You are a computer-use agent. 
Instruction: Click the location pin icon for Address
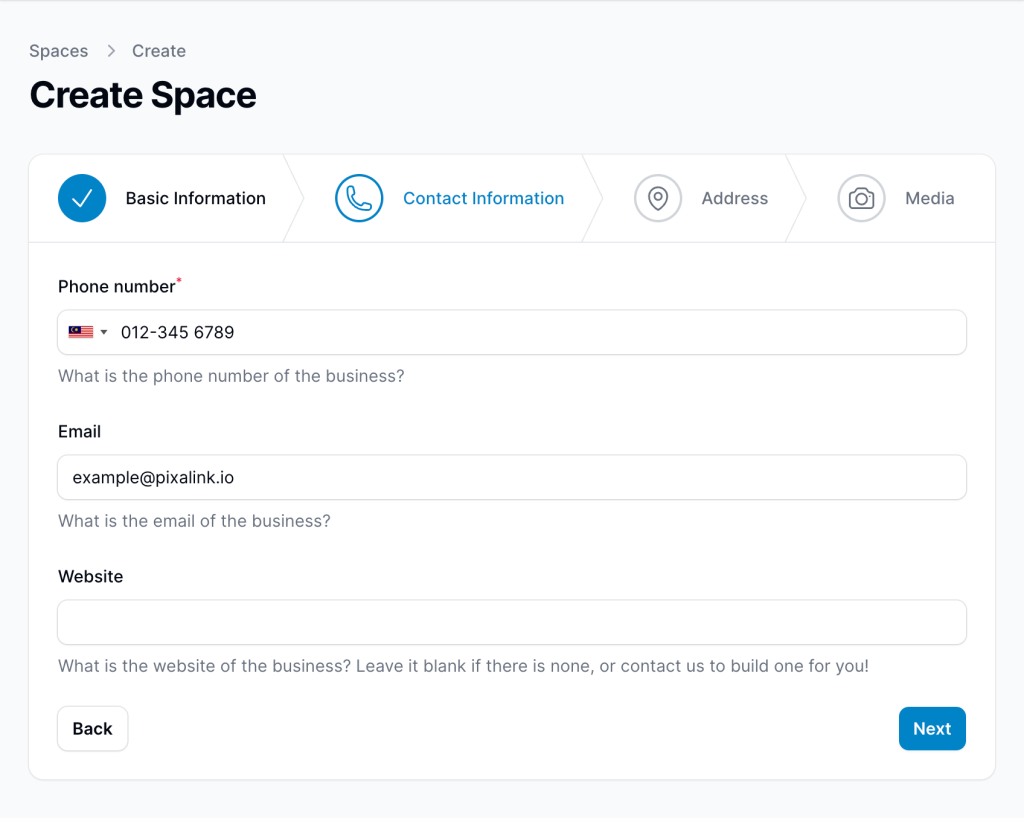tap(658, 198)
